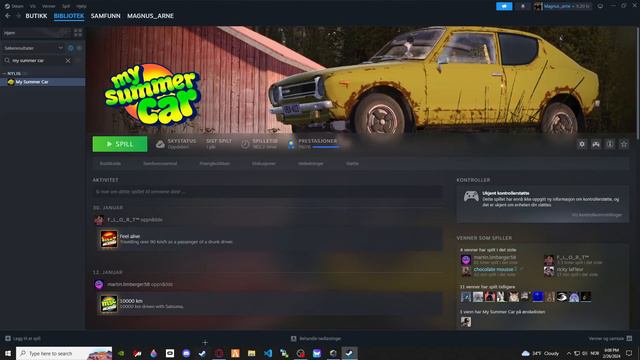Go forward with the navigation arrow
640x360 pixels.
(18, 16)
